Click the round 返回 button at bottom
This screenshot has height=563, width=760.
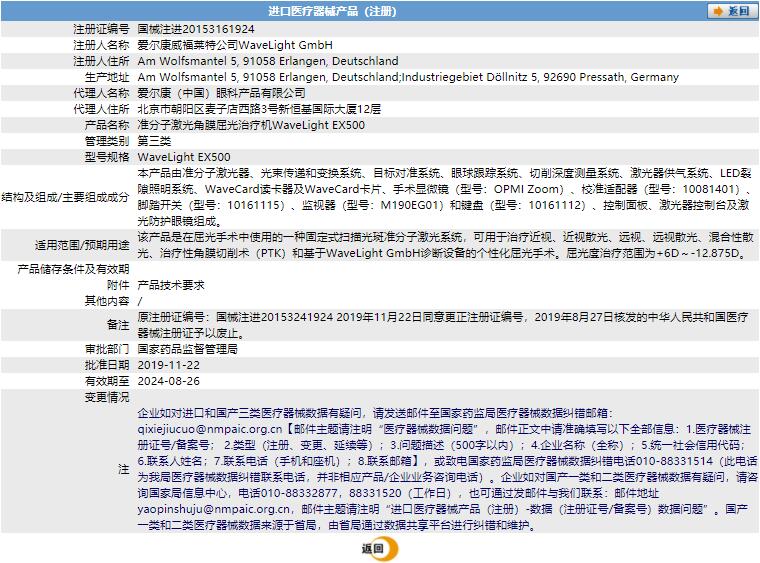[380, 548]
